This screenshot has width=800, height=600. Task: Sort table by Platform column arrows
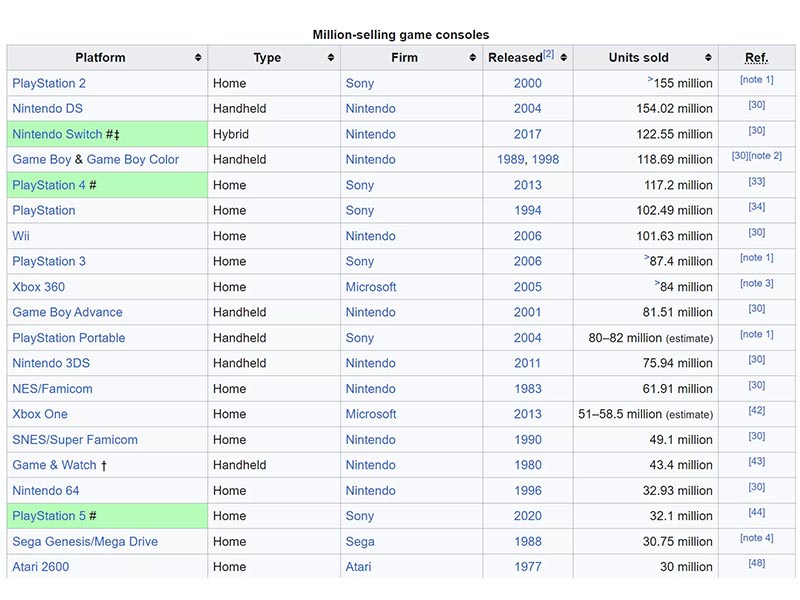pos(198,58)
